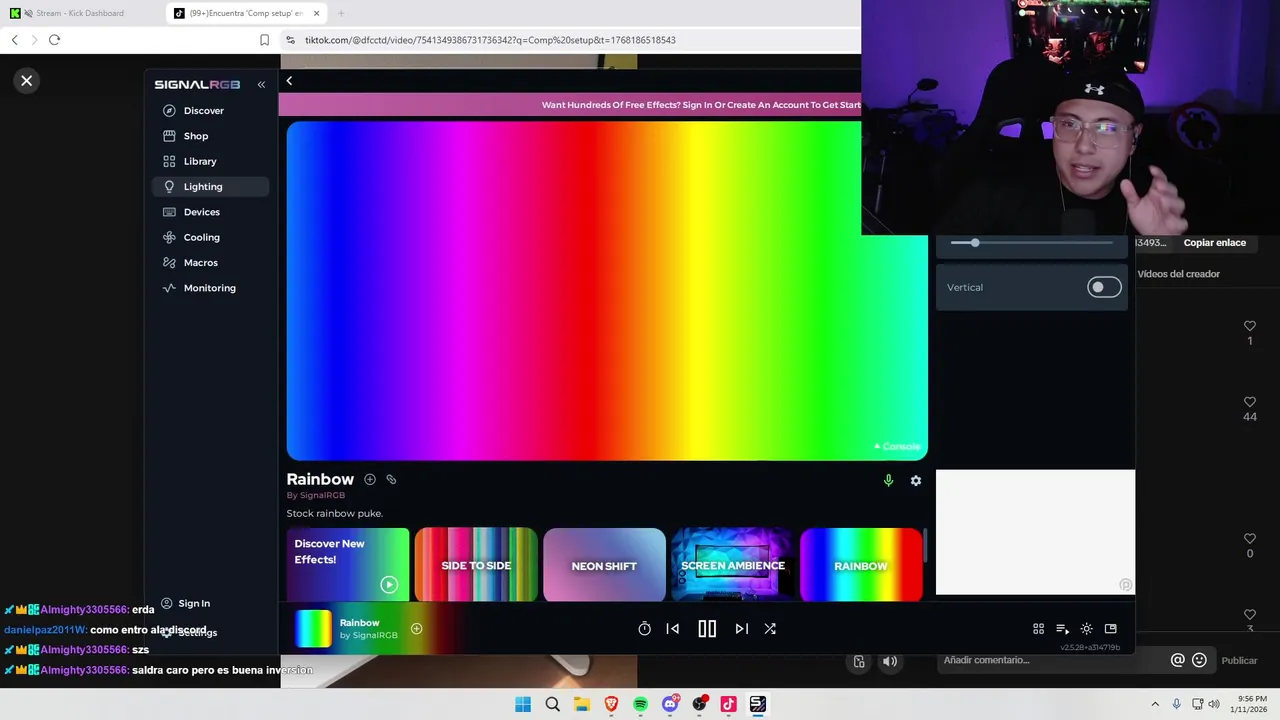Click the effects row scrollbar
Viewport: 1280px width, 720px height.
[x=925, y=545]
